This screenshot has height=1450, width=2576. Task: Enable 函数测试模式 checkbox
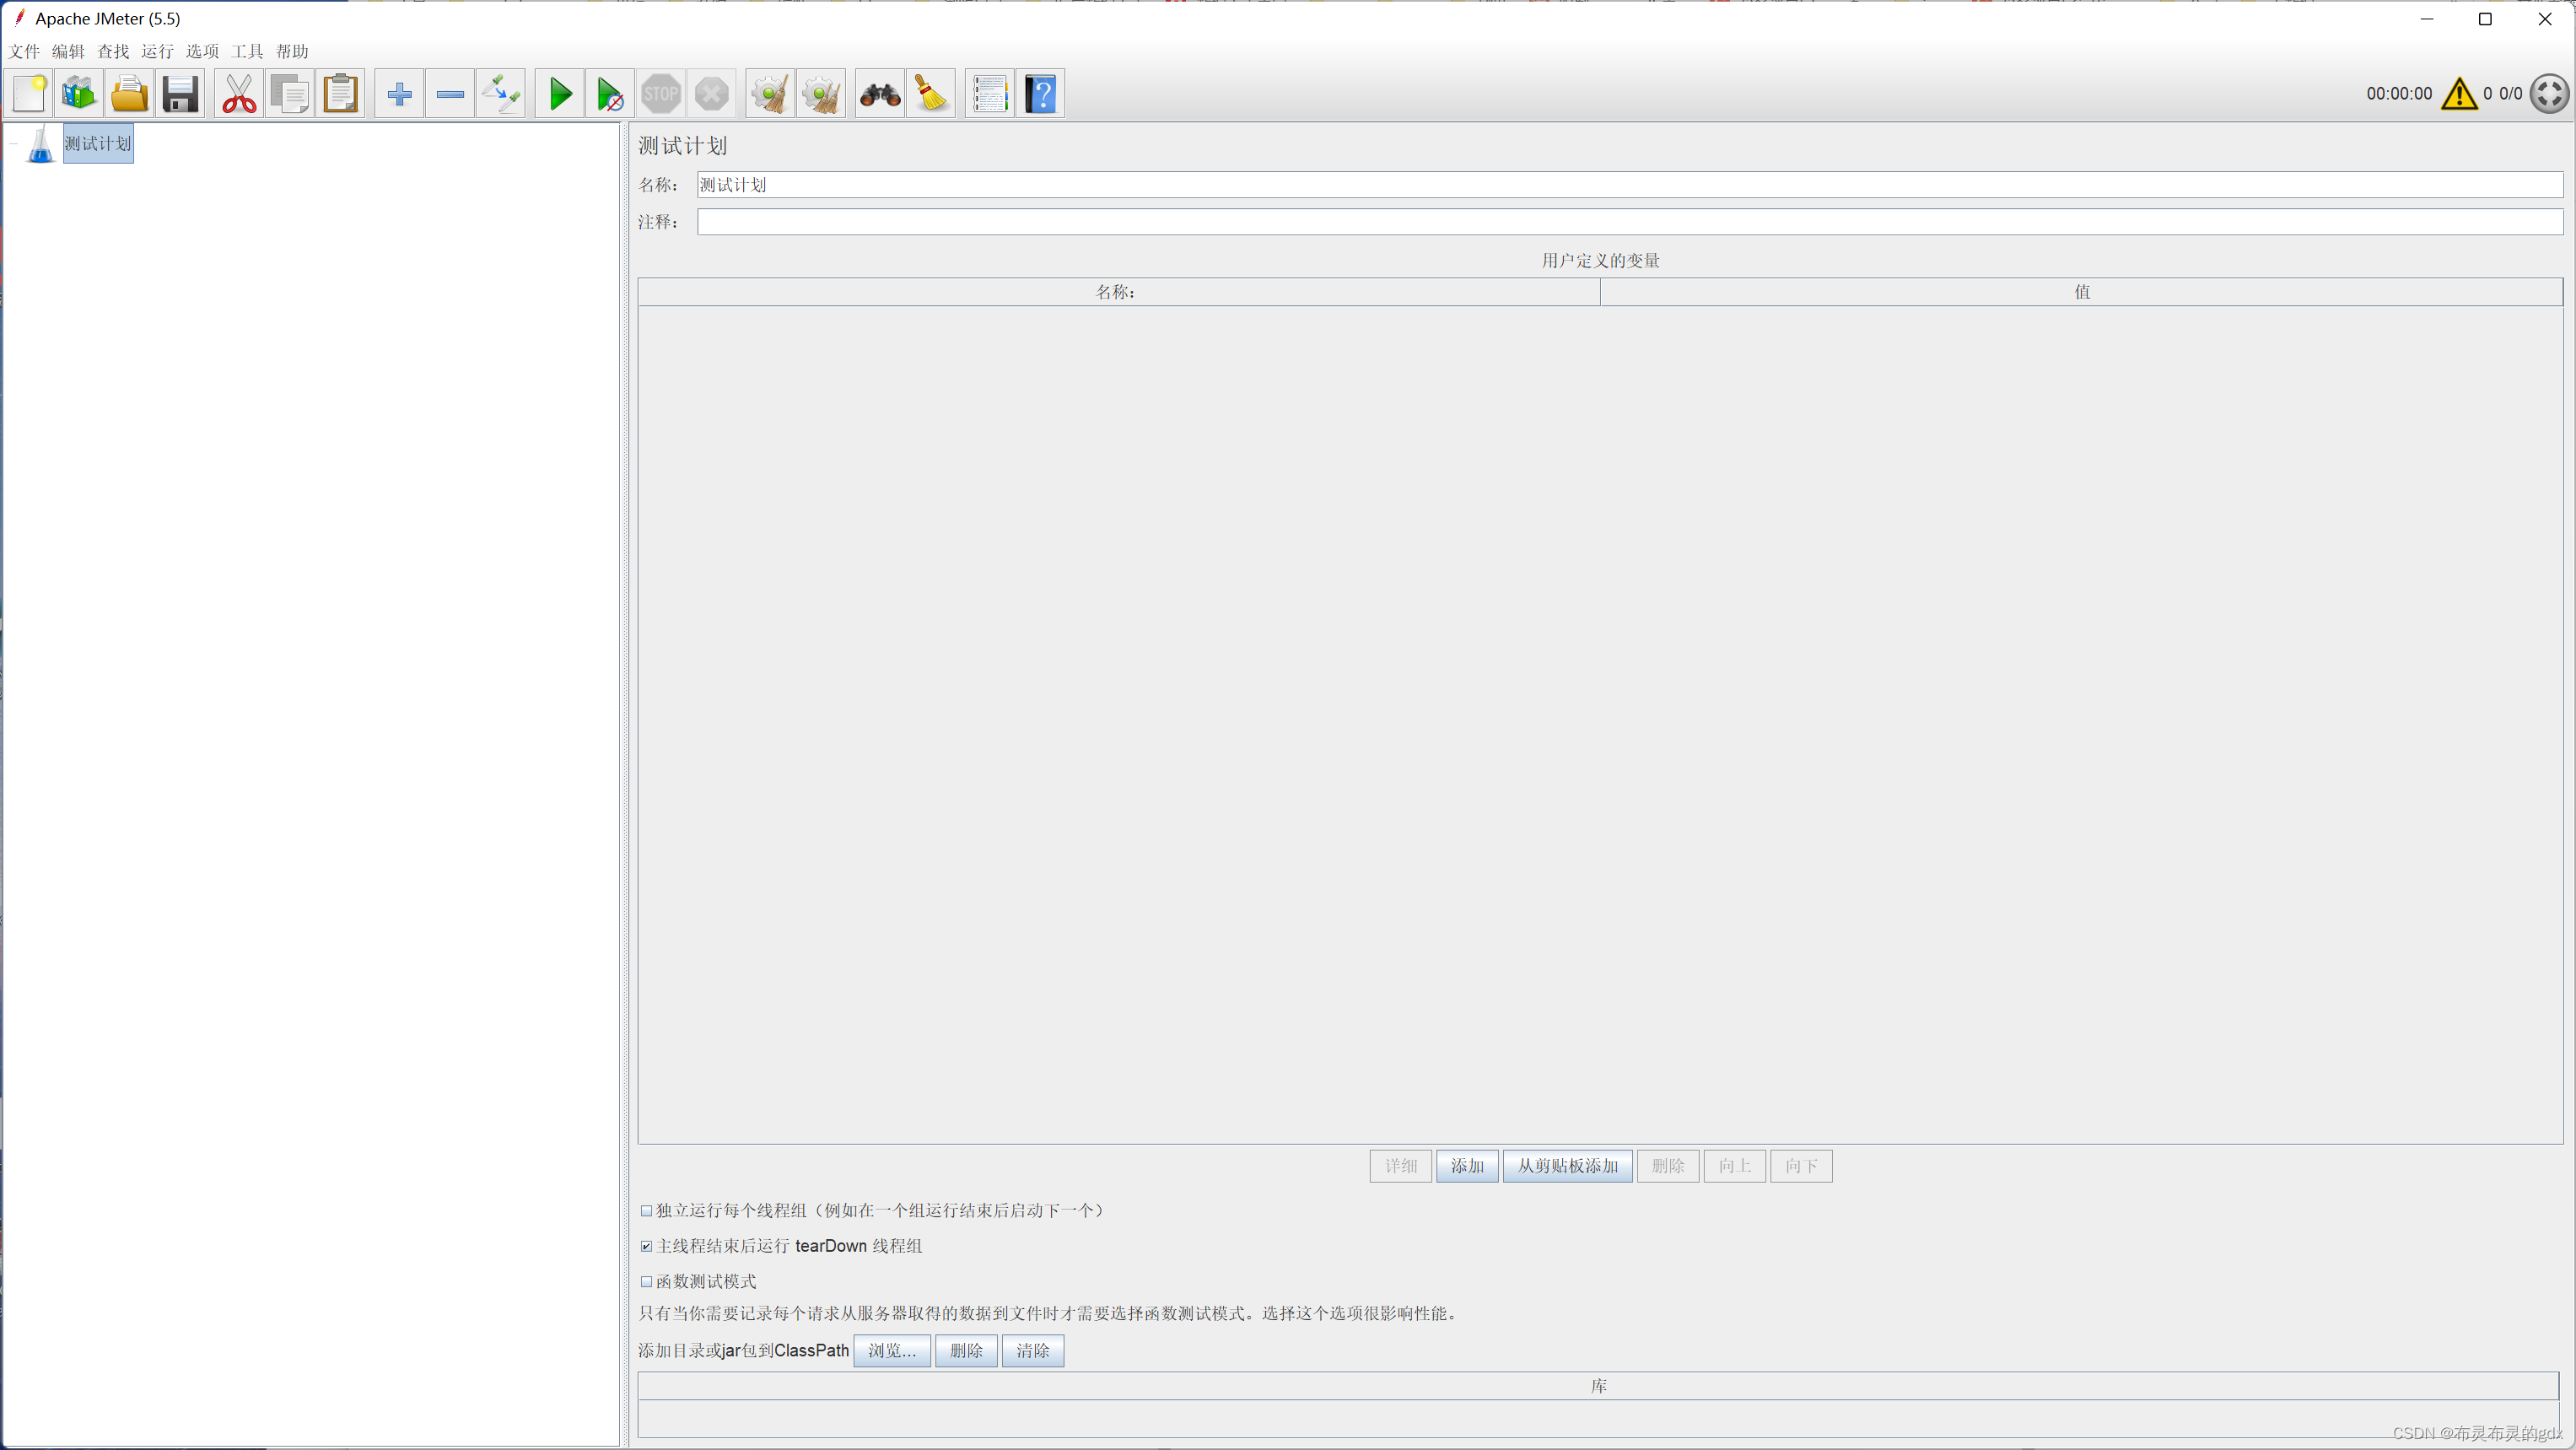(x=646, y=1281)
